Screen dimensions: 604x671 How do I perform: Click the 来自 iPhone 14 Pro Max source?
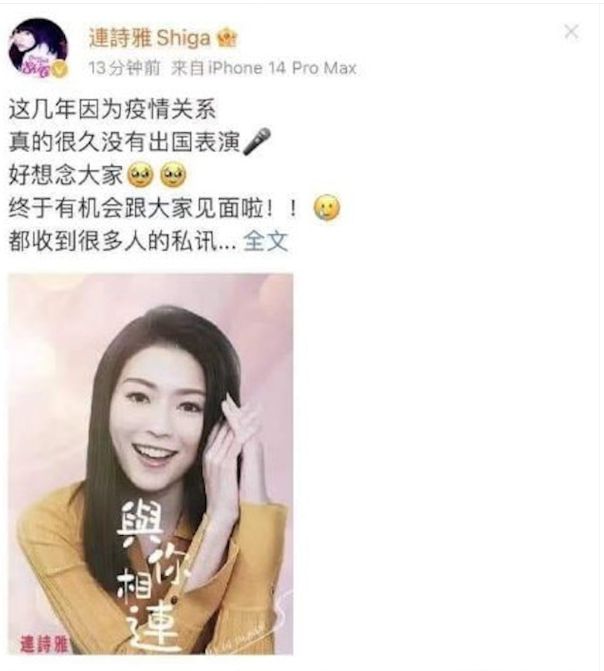coord(263,68)
